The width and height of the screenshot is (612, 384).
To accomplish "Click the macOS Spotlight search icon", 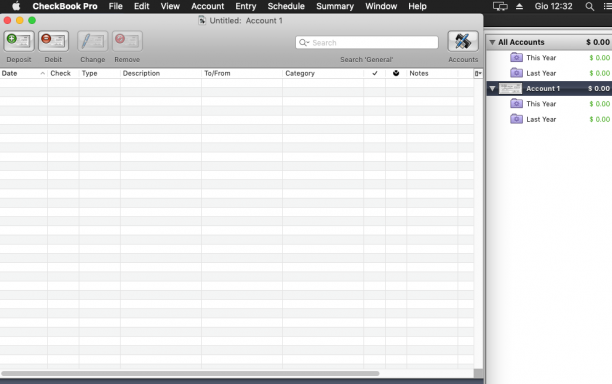I will pos(590,6).
